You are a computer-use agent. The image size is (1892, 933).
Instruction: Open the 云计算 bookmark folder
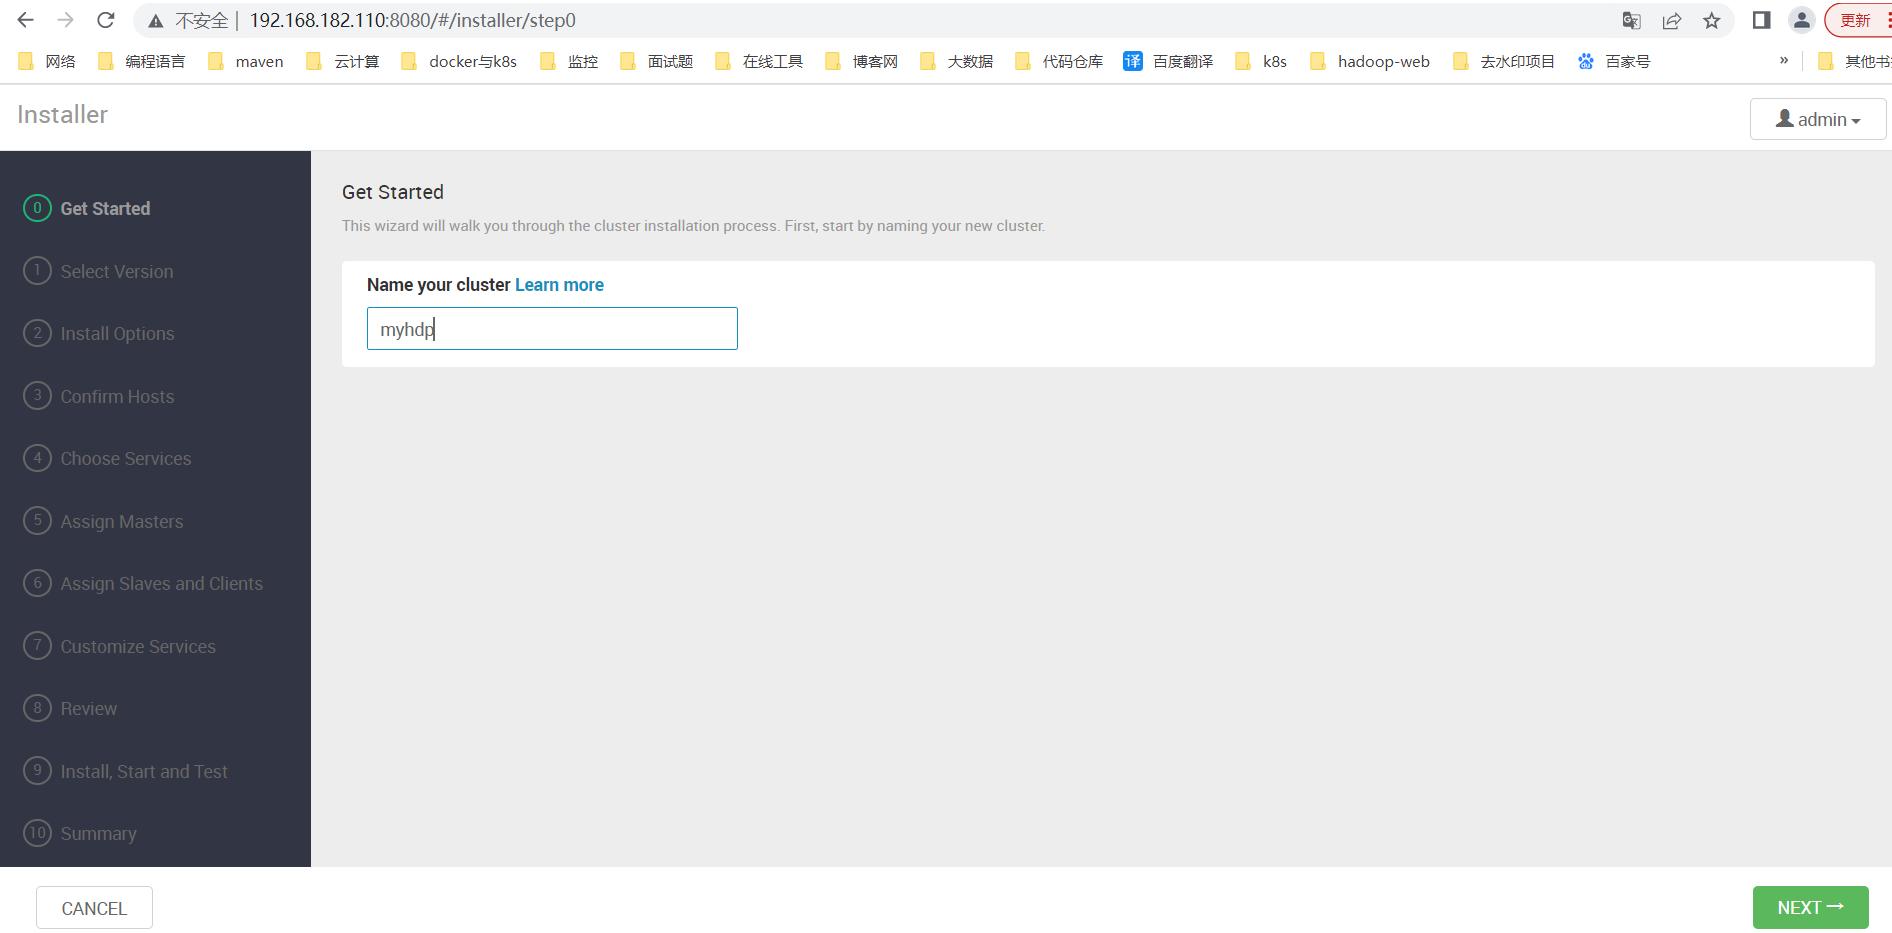point(342,61)
